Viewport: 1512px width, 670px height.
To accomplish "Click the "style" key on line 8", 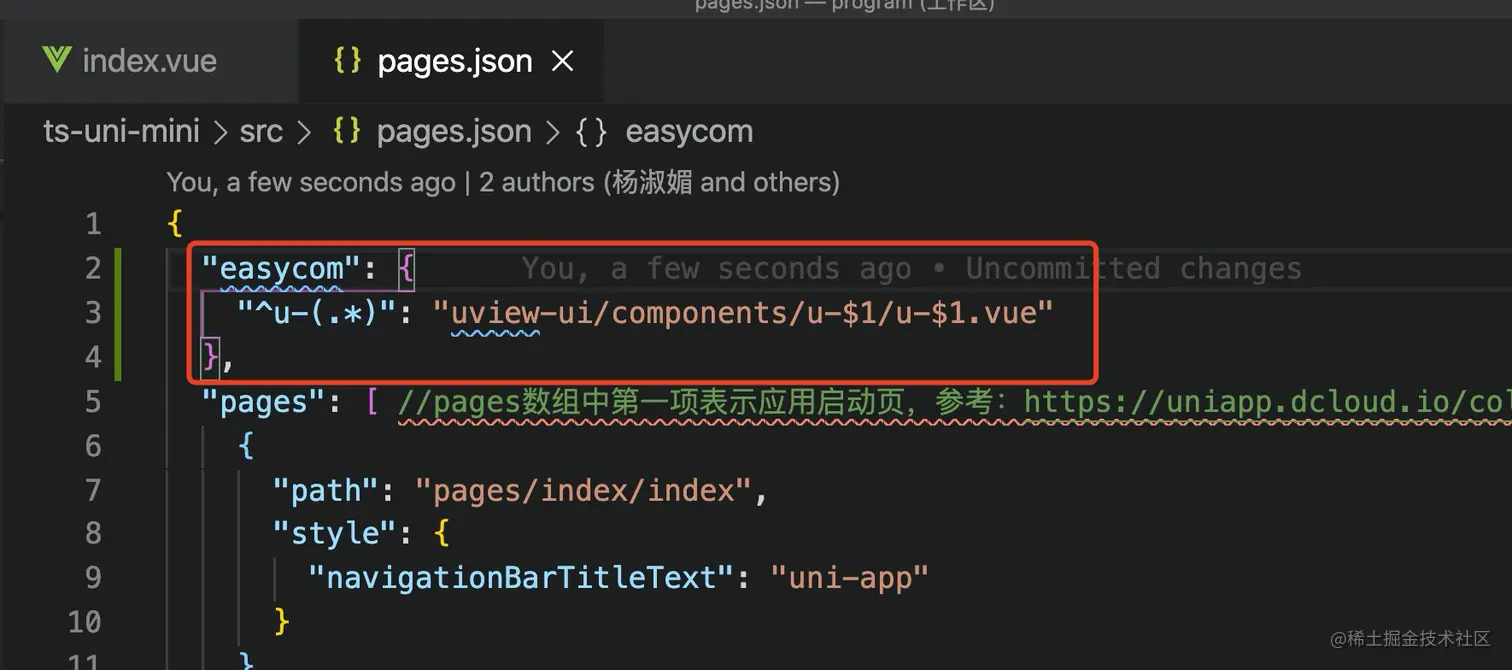I will (x=335, y=534).
